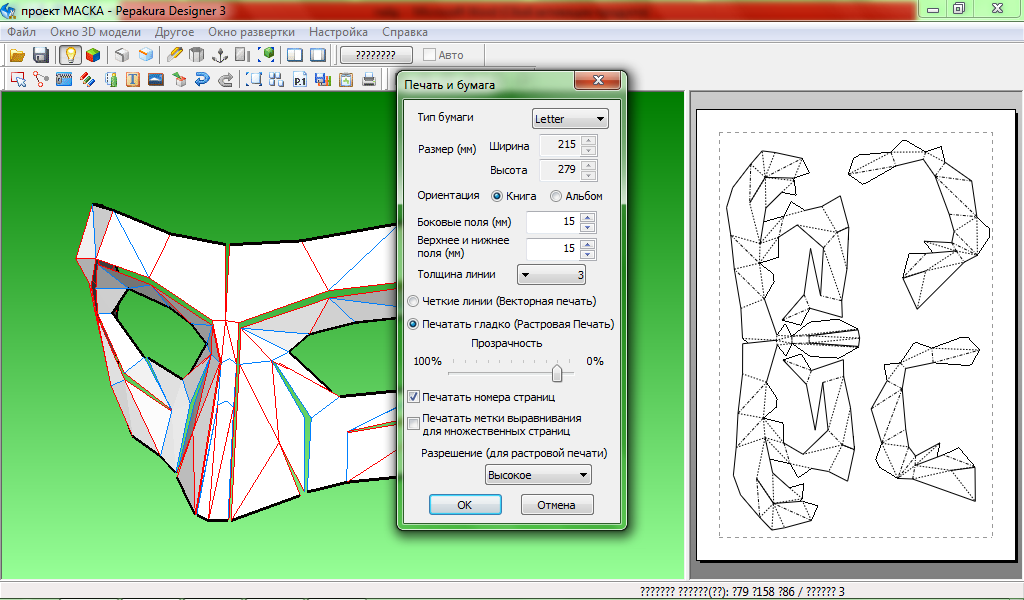Click the red-green-blue colored cube icon
The image size is (1024, 600).
pos(93,55)
